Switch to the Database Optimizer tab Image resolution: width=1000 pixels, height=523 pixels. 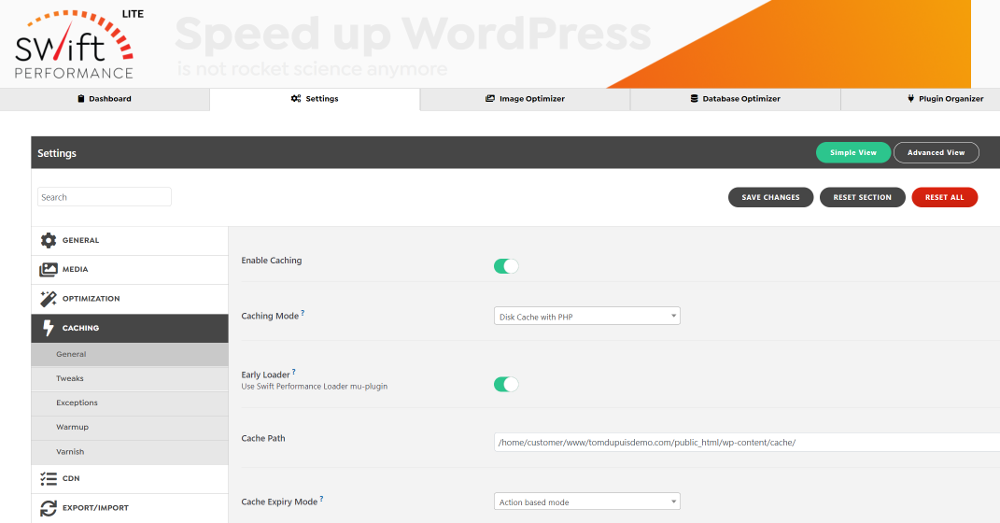coord(735,99)
